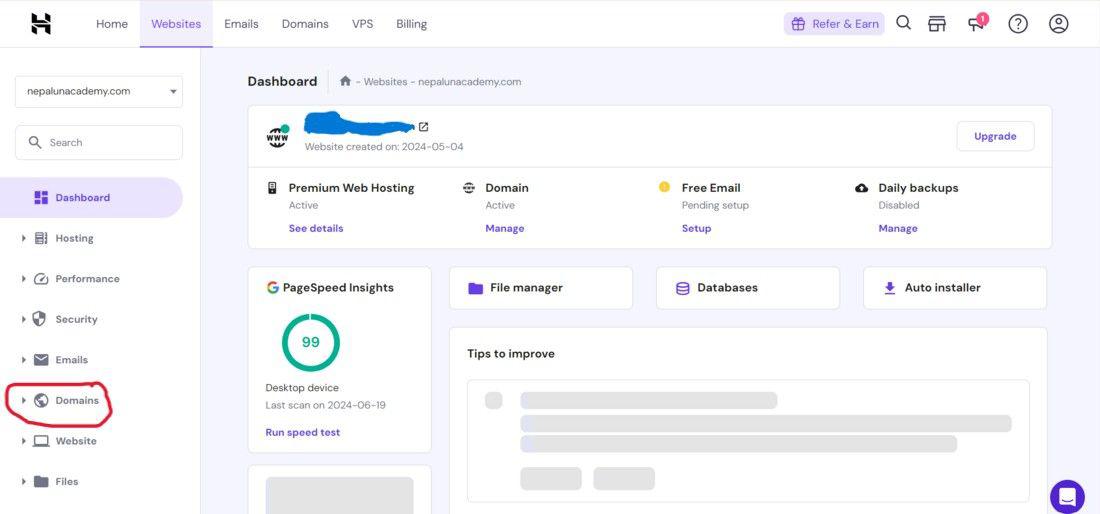Viewport: 1100px width, 514px height.
Task: Expand the Domains section arrow
Action: click(24, 400)
